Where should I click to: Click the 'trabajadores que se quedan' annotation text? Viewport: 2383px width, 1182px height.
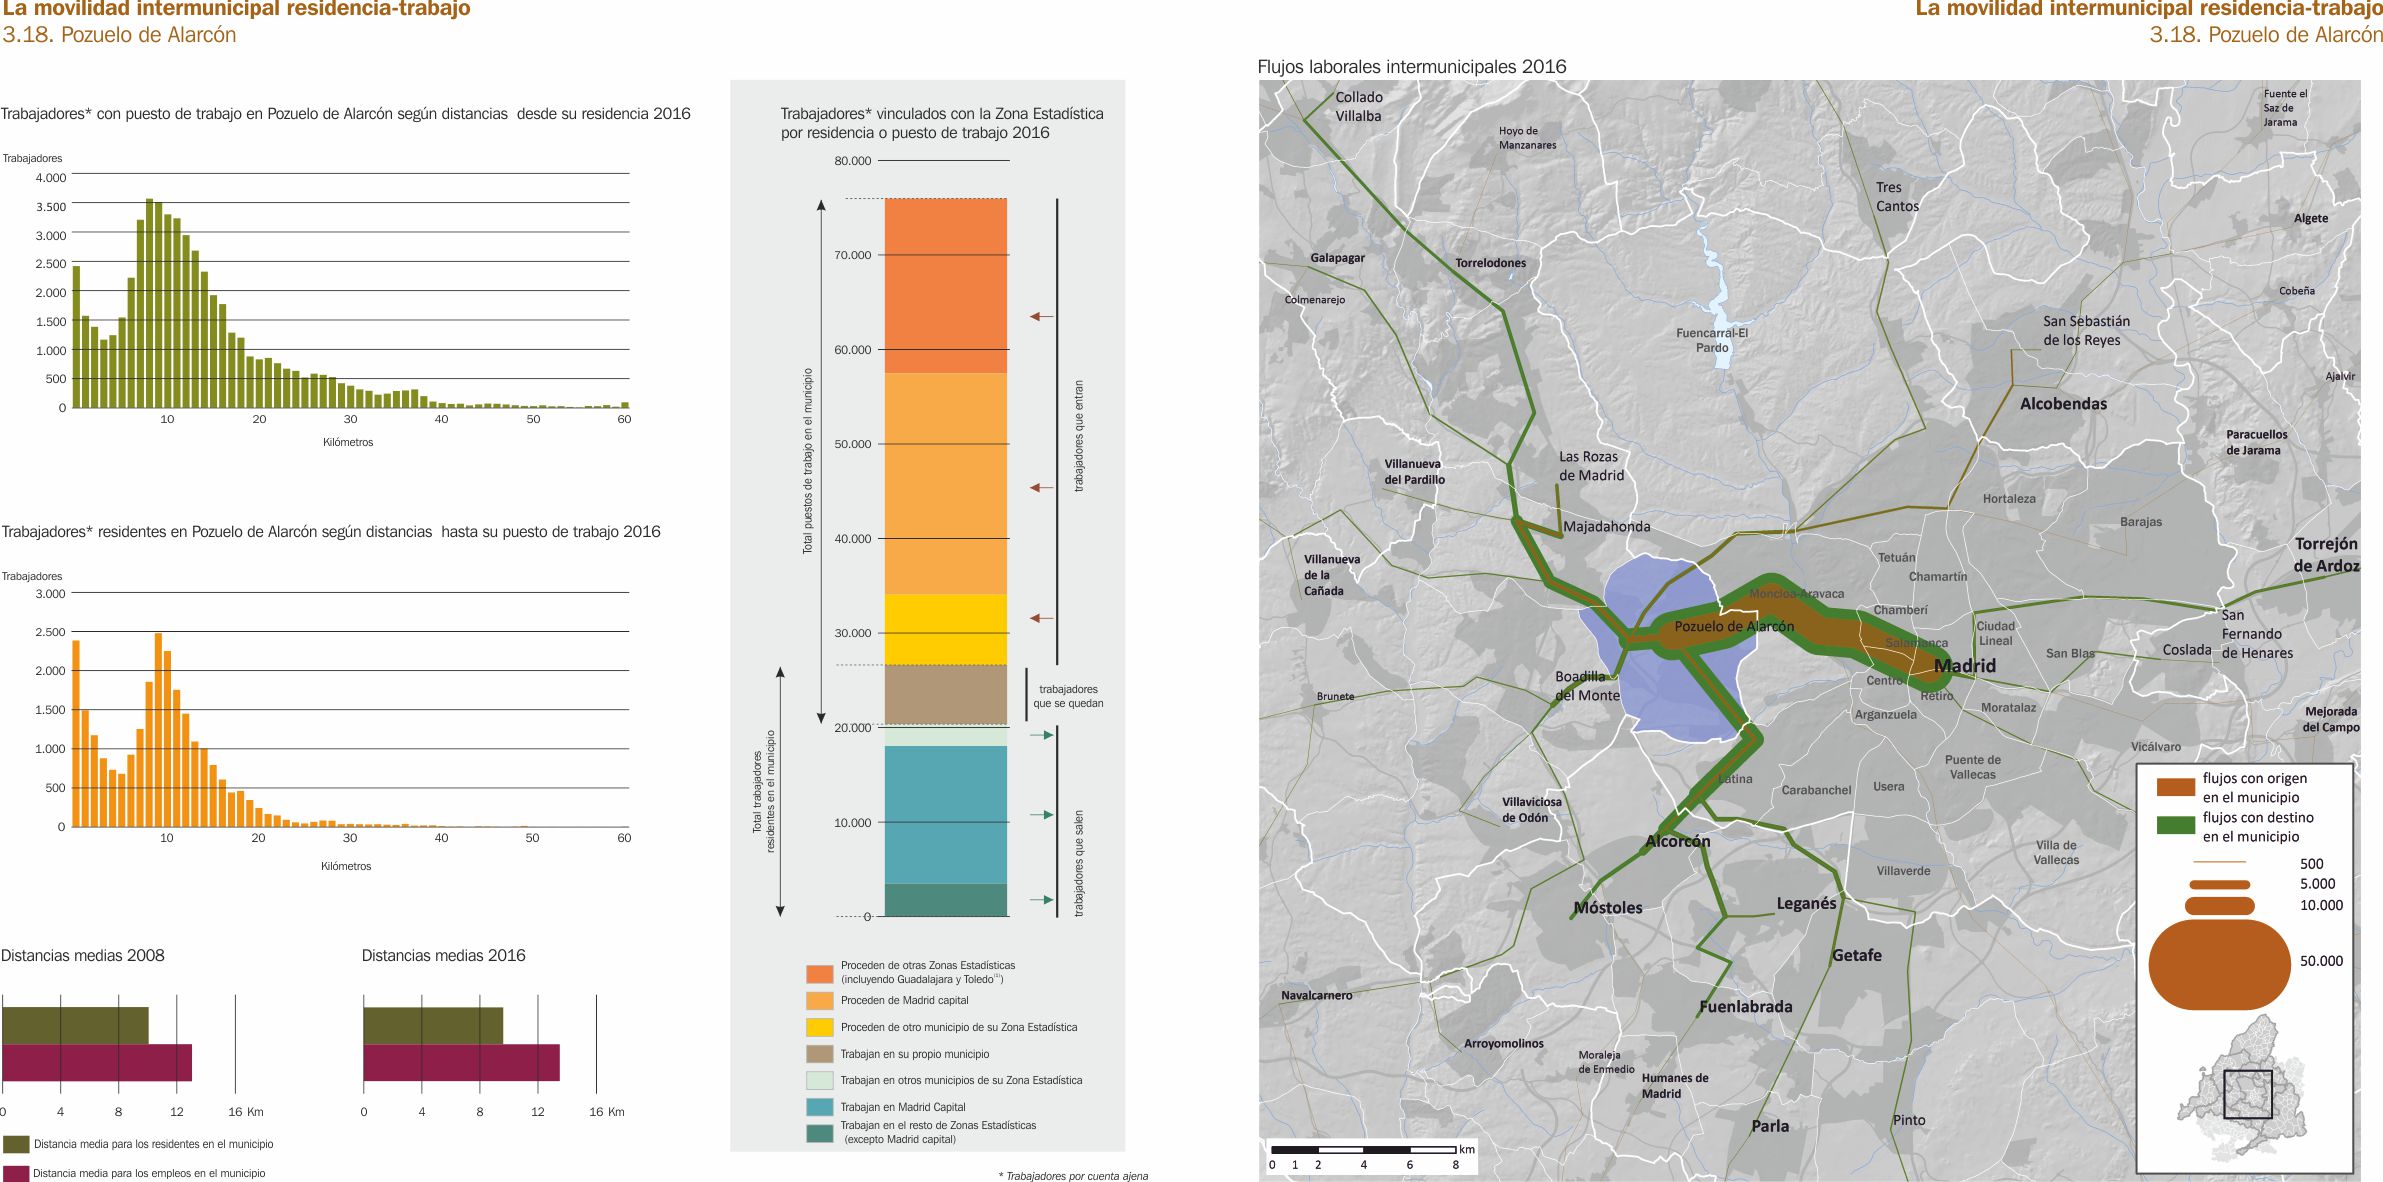click(1068, 696)
